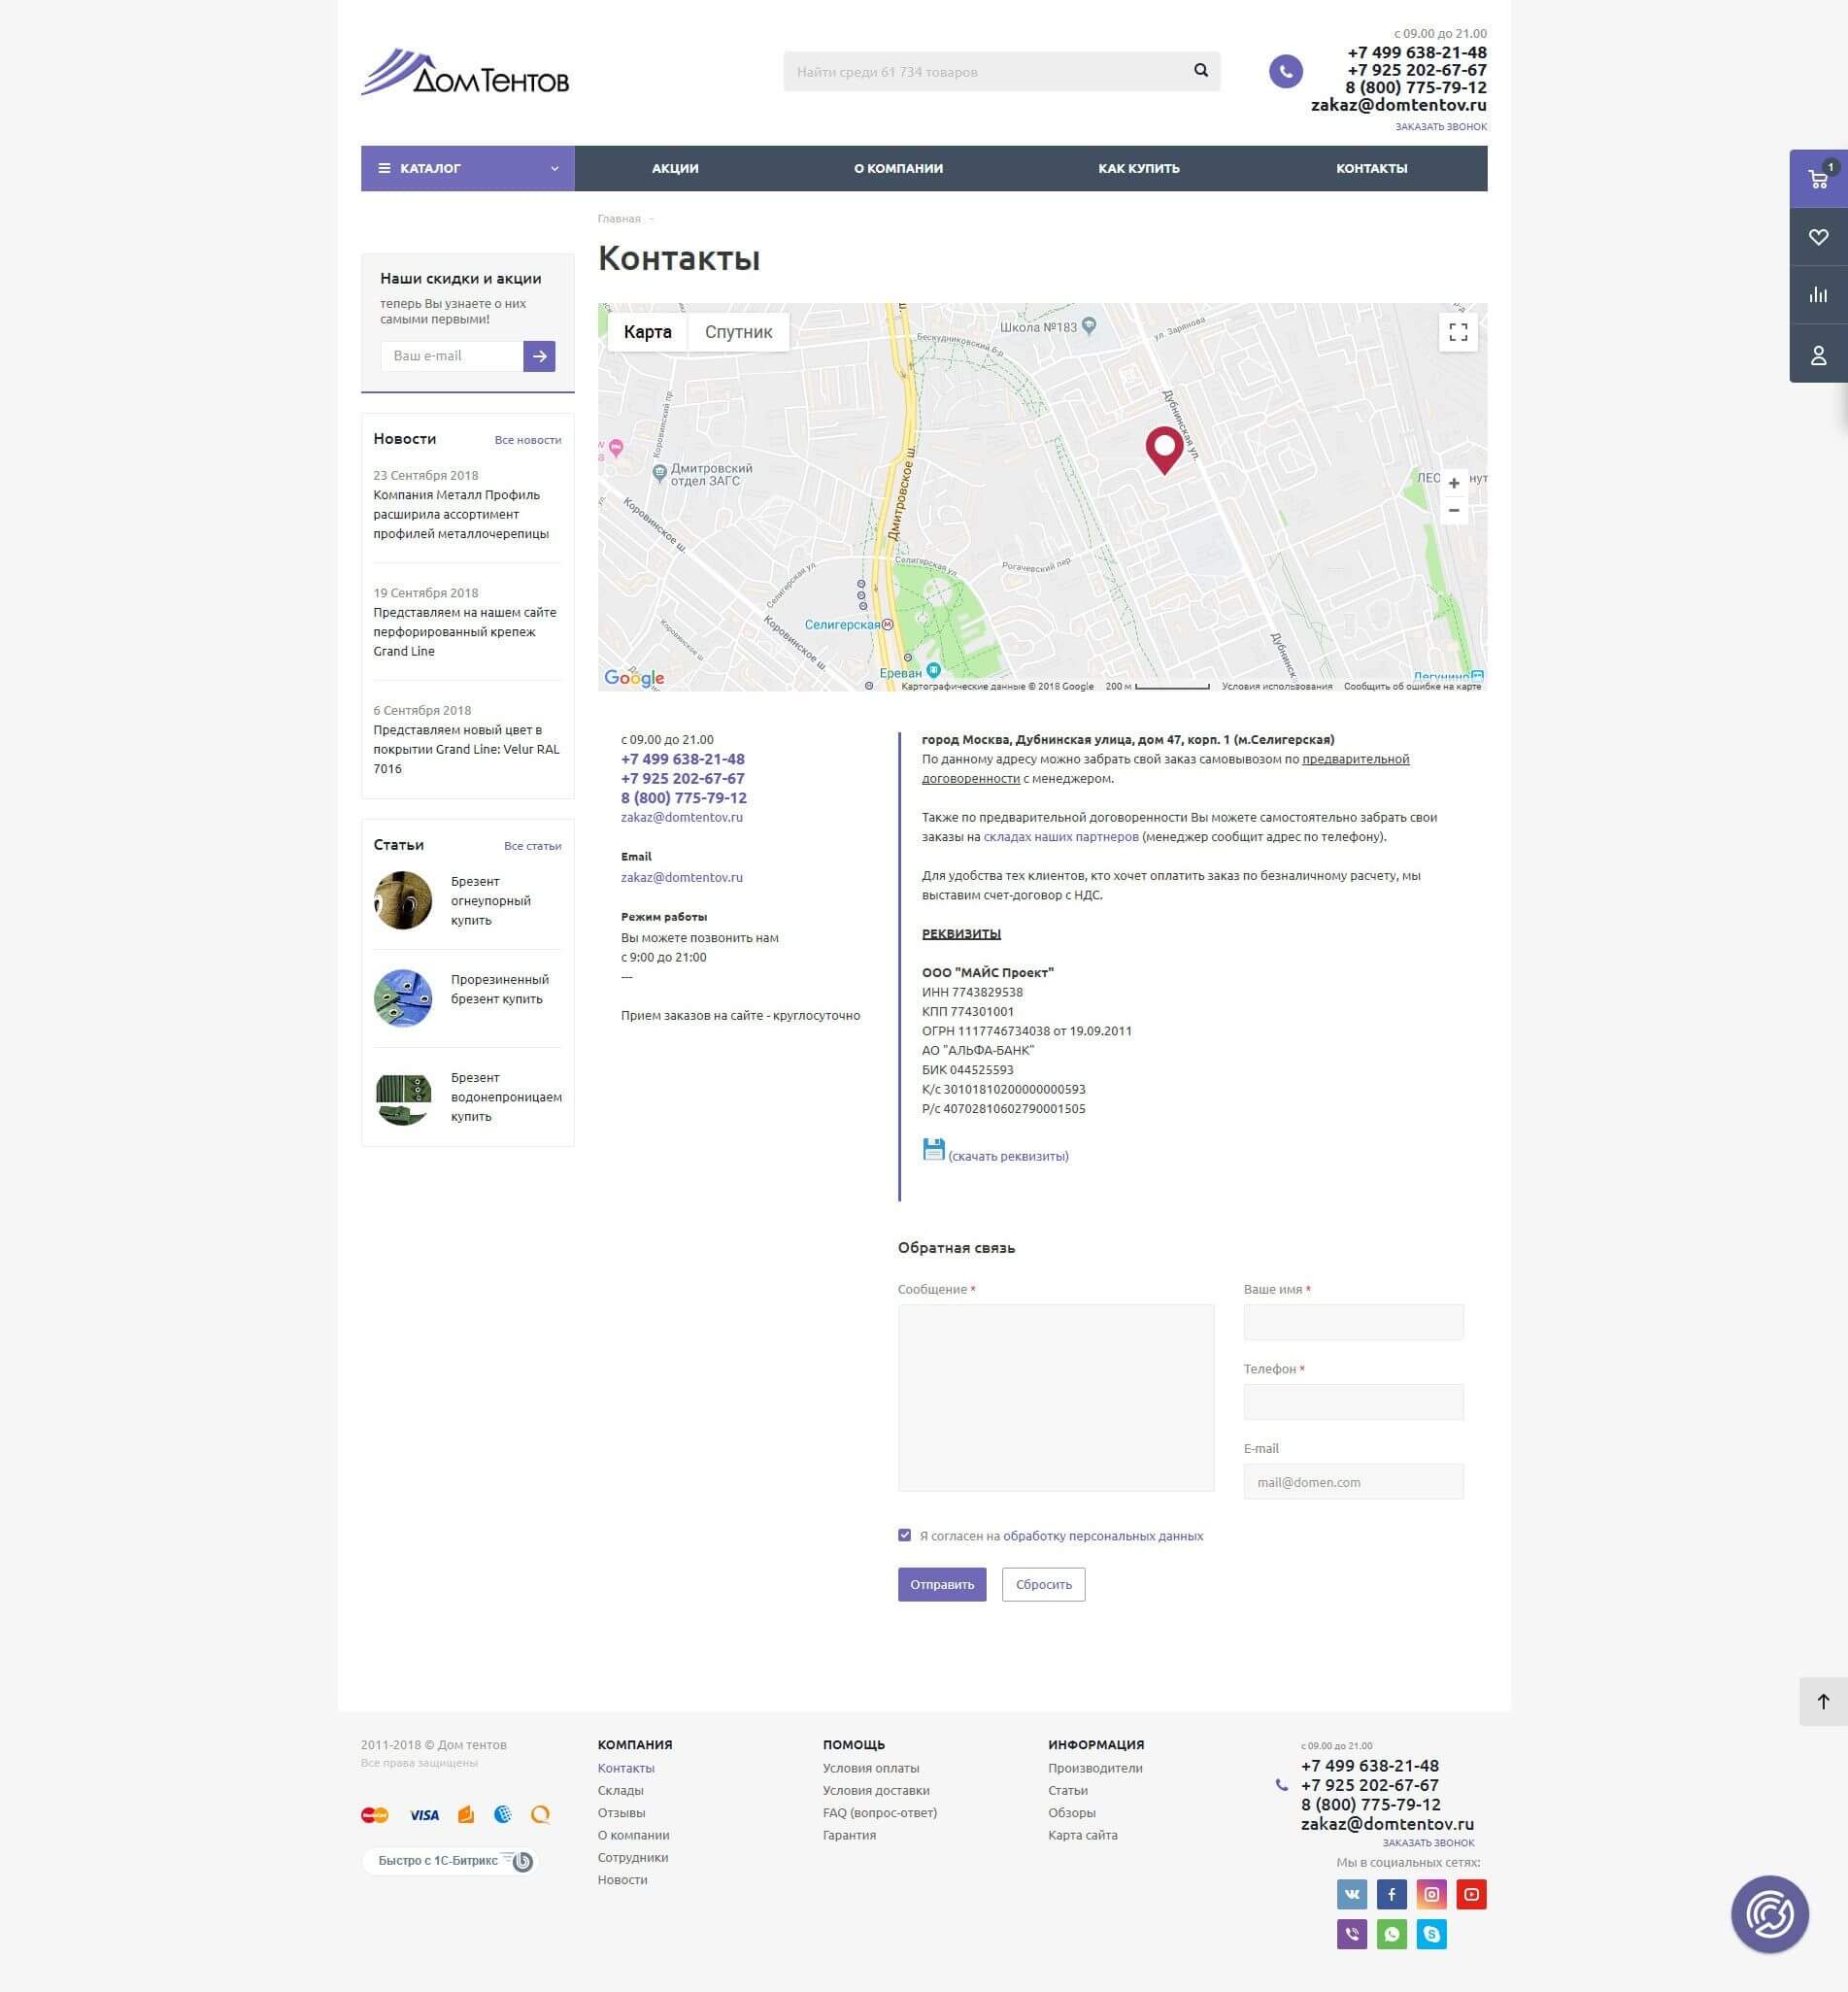The image size is (1848, 1992).
Task: Click the search magnifier icon
Action: (x=1200, y=71)
